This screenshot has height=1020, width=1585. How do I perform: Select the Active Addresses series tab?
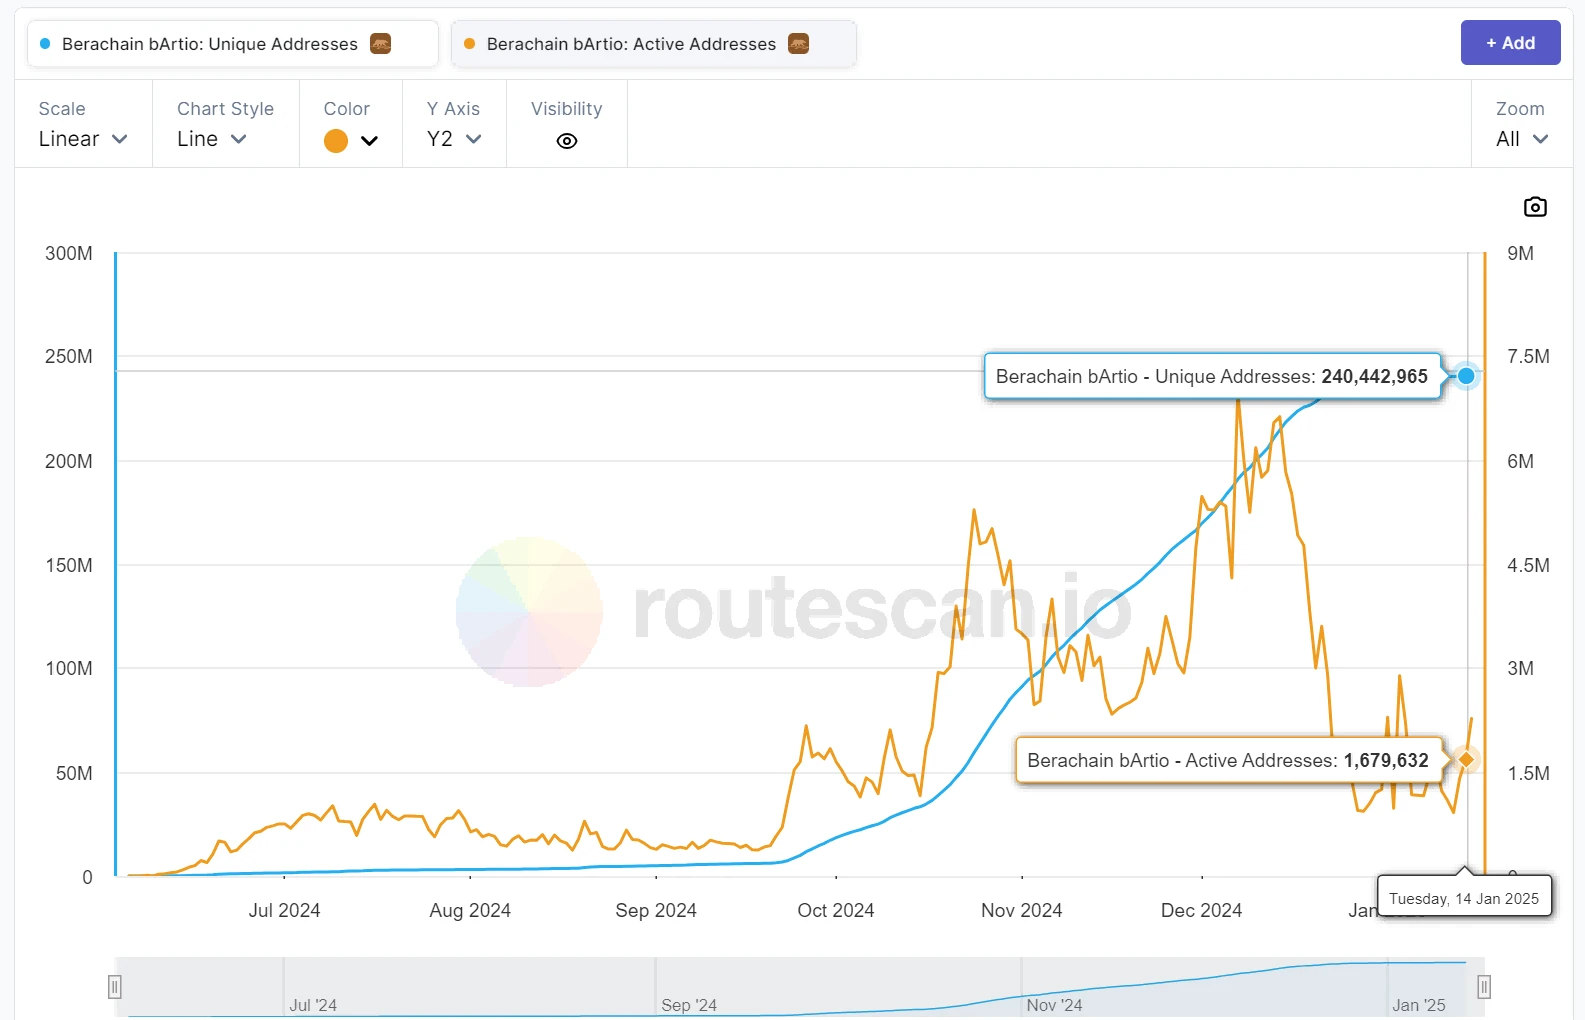point(654,44)
